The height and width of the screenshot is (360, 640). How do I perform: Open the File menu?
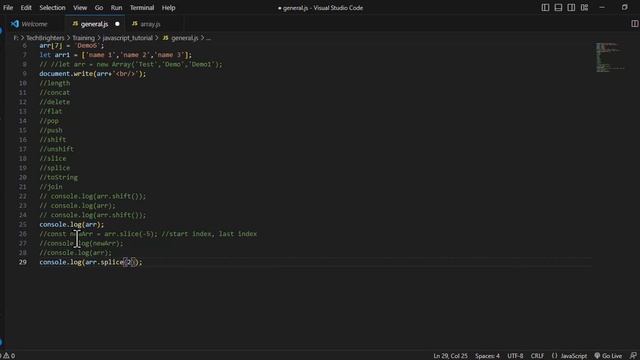(8, 8)
